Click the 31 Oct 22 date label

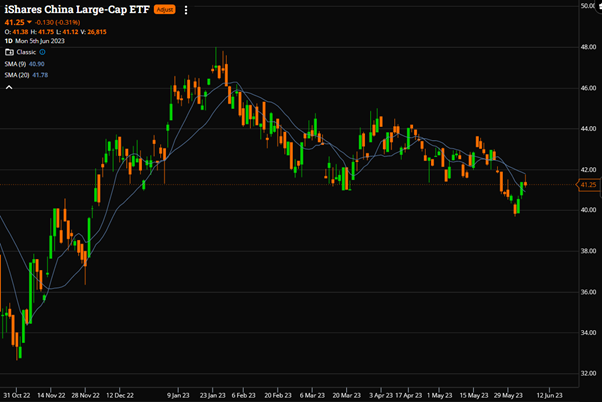pyautogui.click(x=17, y=395)
